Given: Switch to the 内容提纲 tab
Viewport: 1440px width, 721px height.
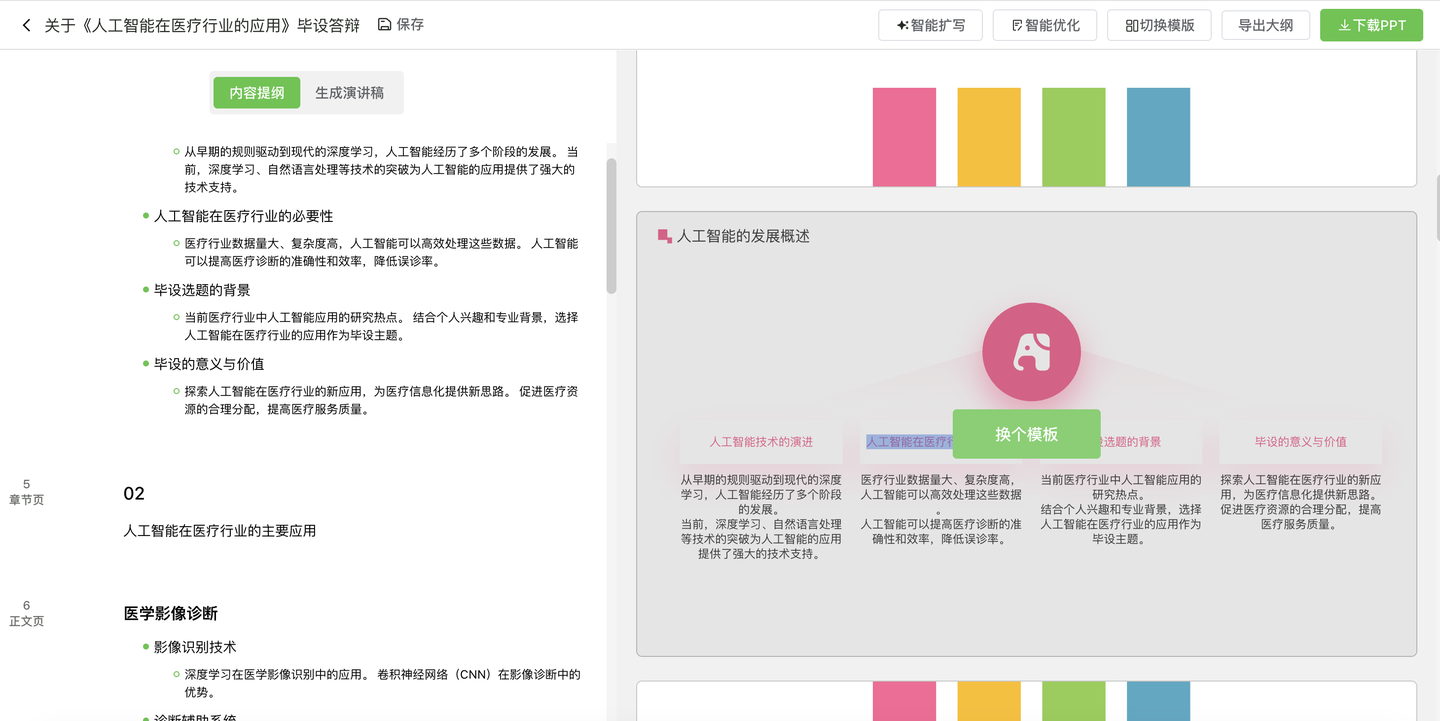Looking at the screenshot, I should (255, 92).
